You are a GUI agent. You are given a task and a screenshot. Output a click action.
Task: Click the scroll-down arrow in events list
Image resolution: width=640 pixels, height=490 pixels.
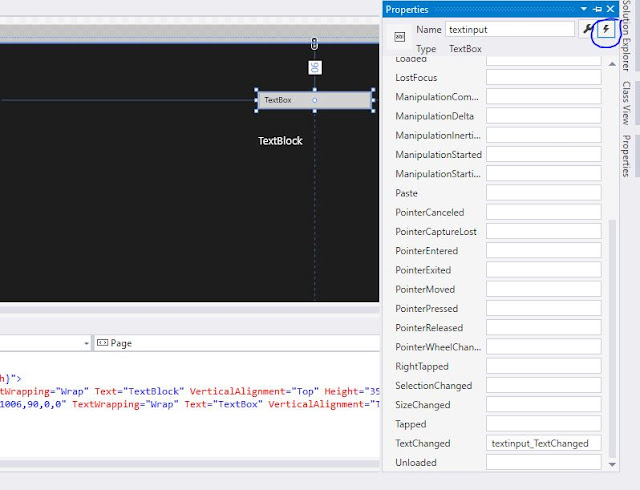[612, 464]
